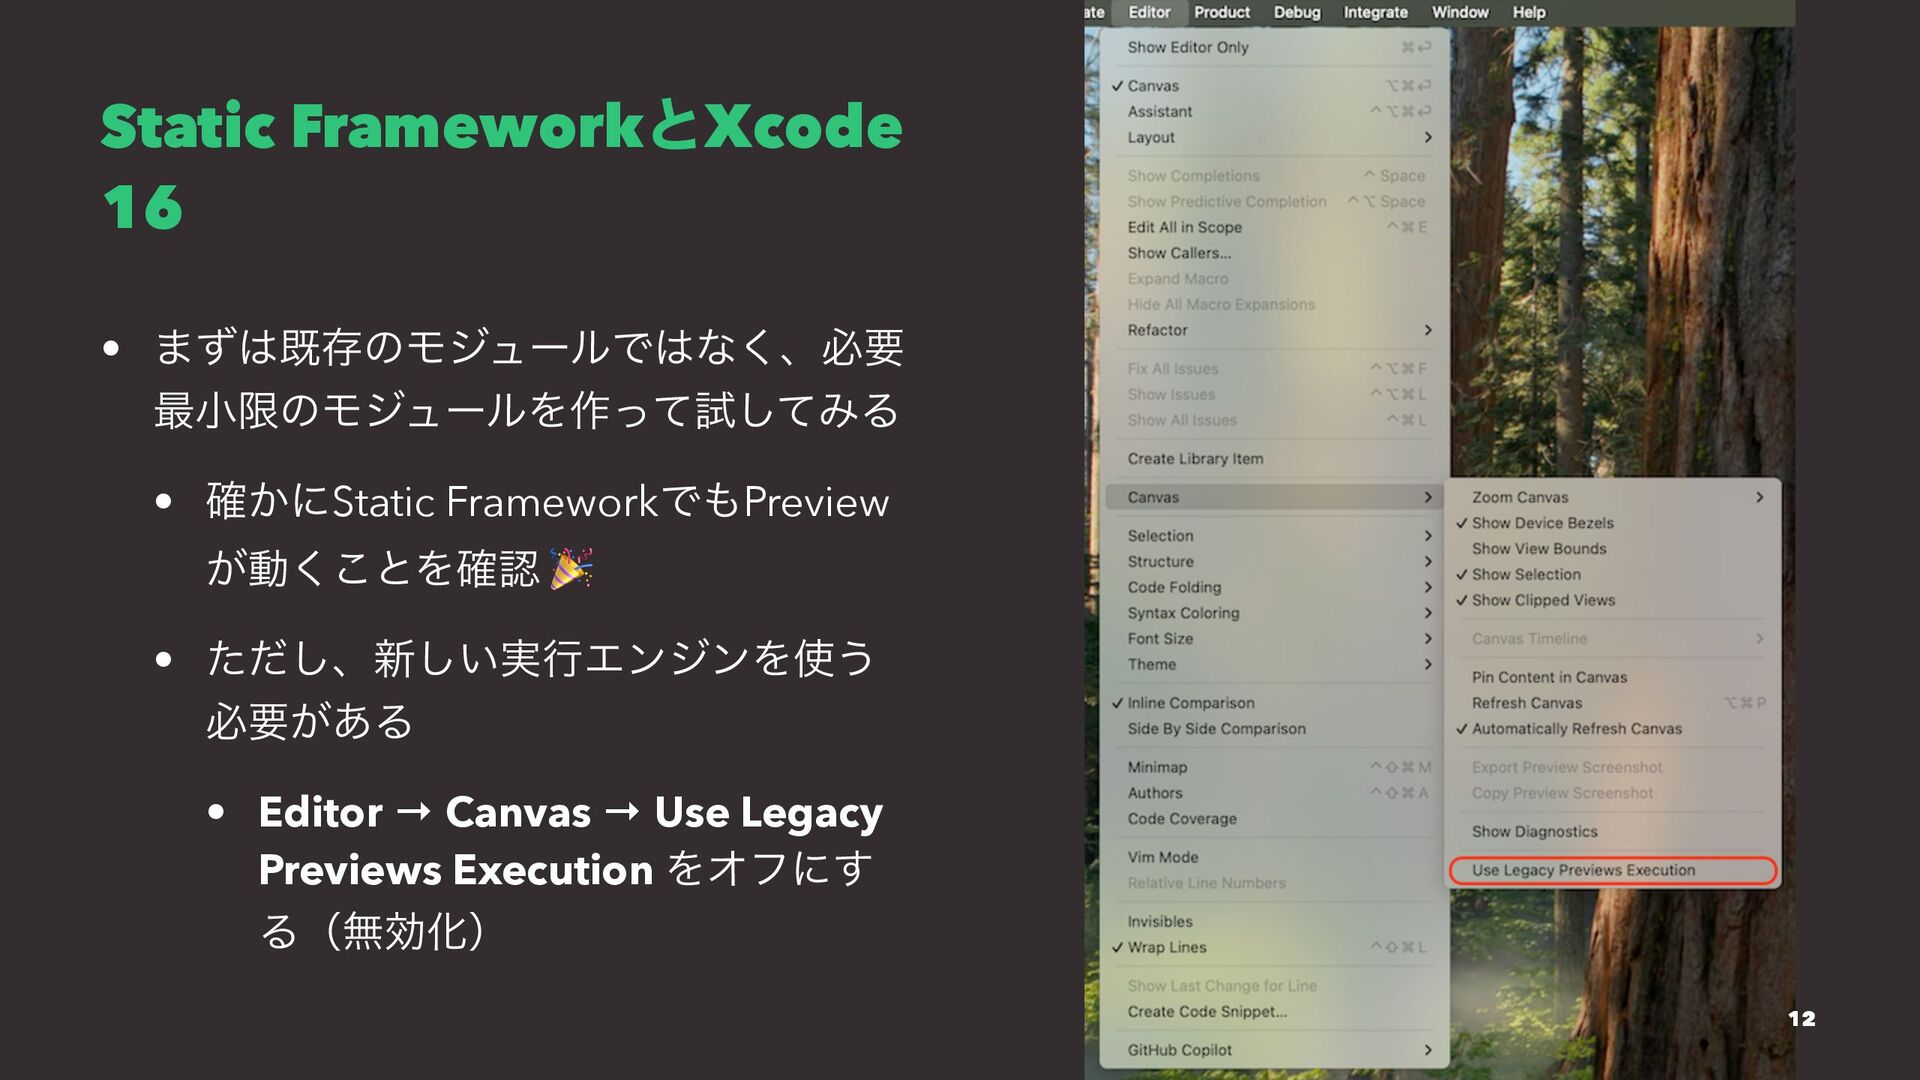This screenshot has height=1080, width=1920.
Task: Expand the Selection submenu
Action: pyautogui.click(x=1274, y=536)
